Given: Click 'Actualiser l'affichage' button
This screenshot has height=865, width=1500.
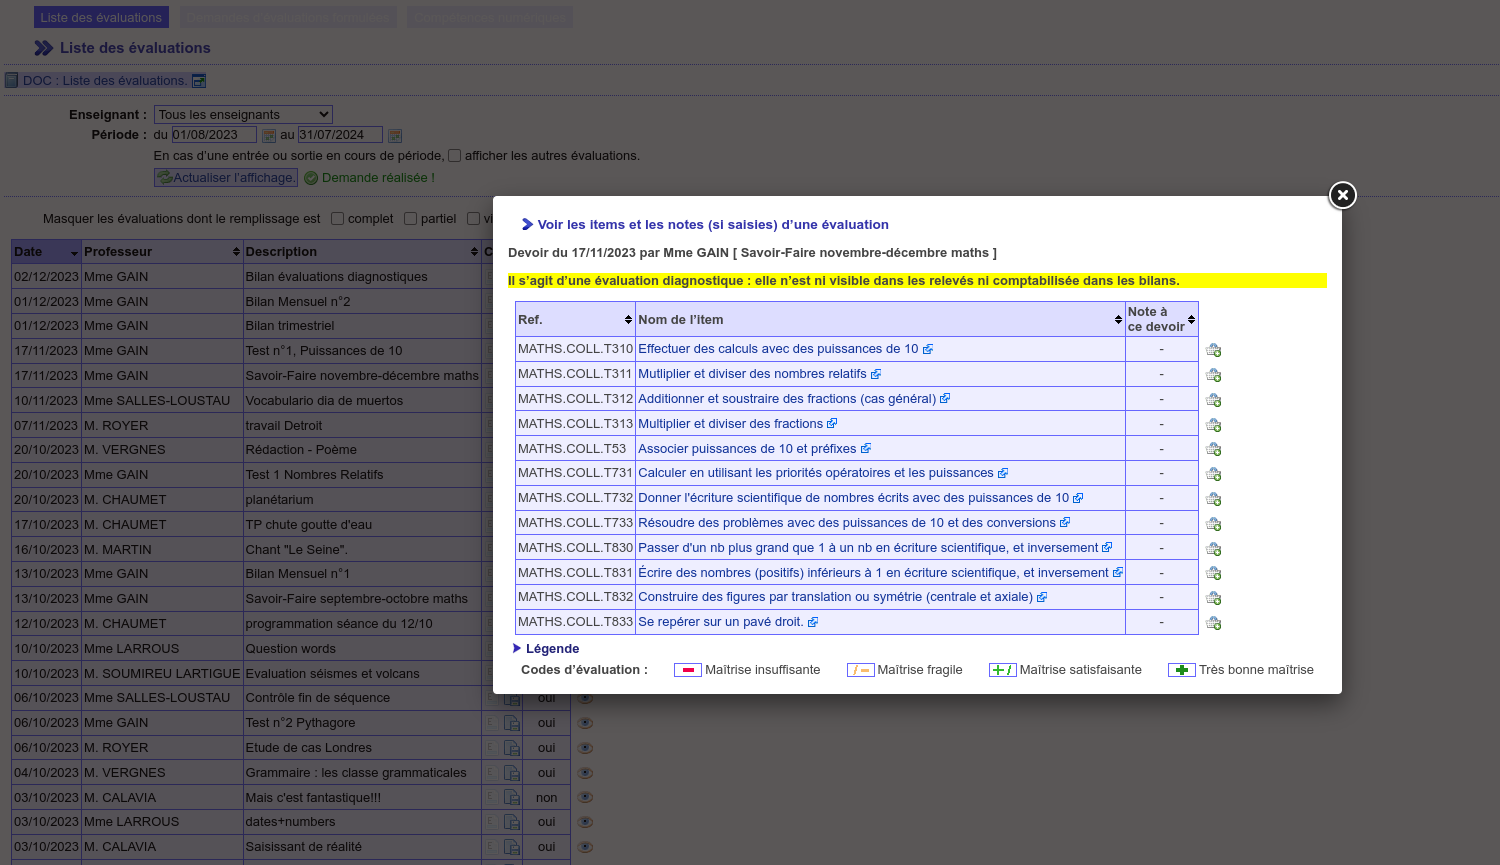Looking at the screenshot, I should pos(226,178).
